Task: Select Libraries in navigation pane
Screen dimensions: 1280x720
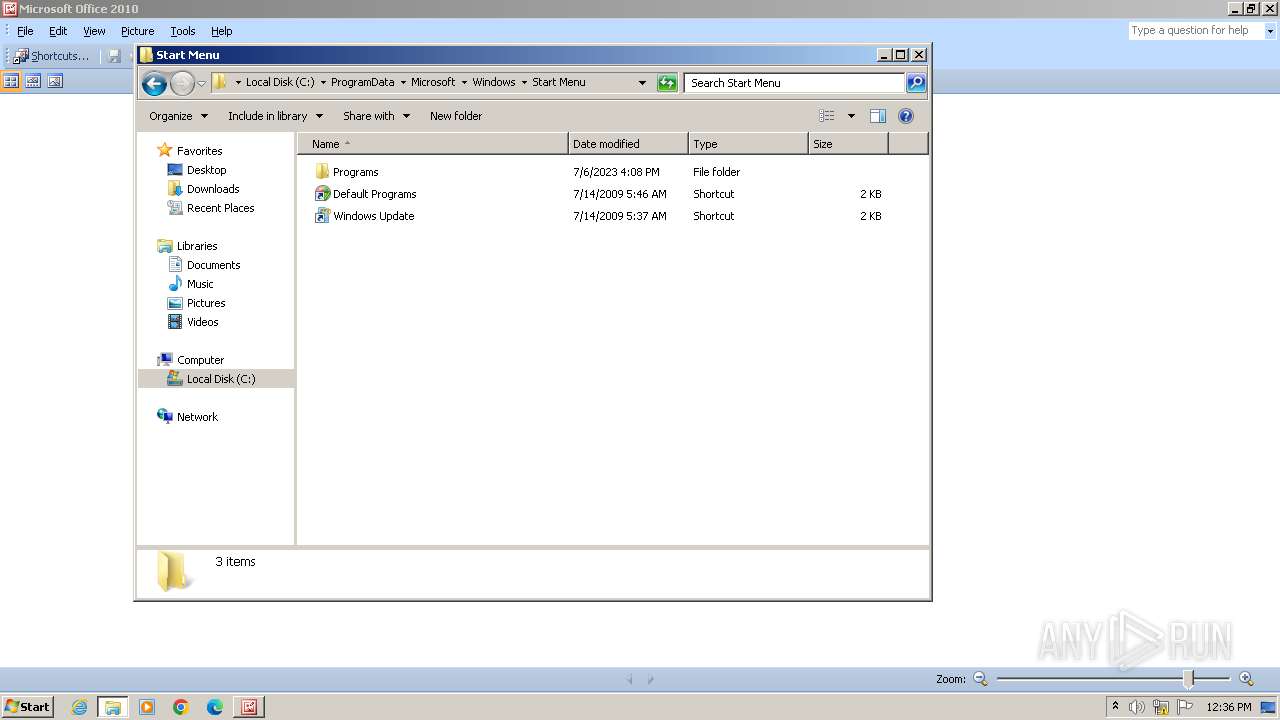Action: (197, 246)
